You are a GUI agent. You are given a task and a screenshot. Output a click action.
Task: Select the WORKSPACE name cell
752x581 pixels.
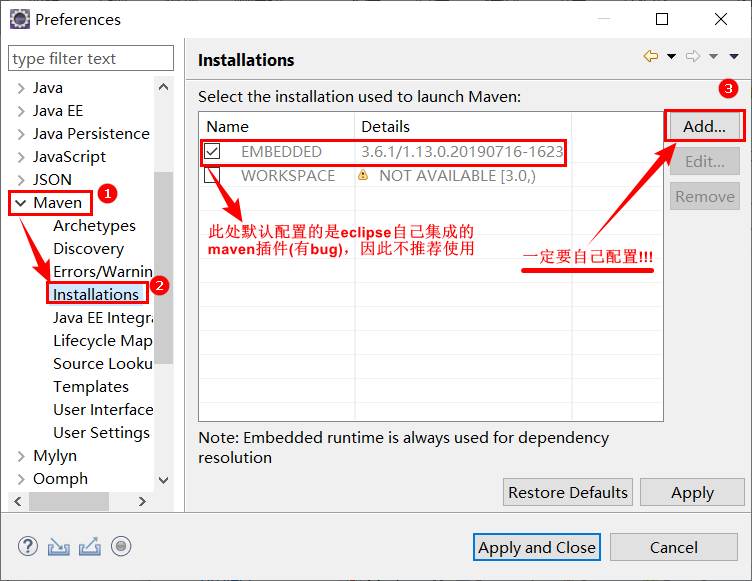tap(288, 176)
